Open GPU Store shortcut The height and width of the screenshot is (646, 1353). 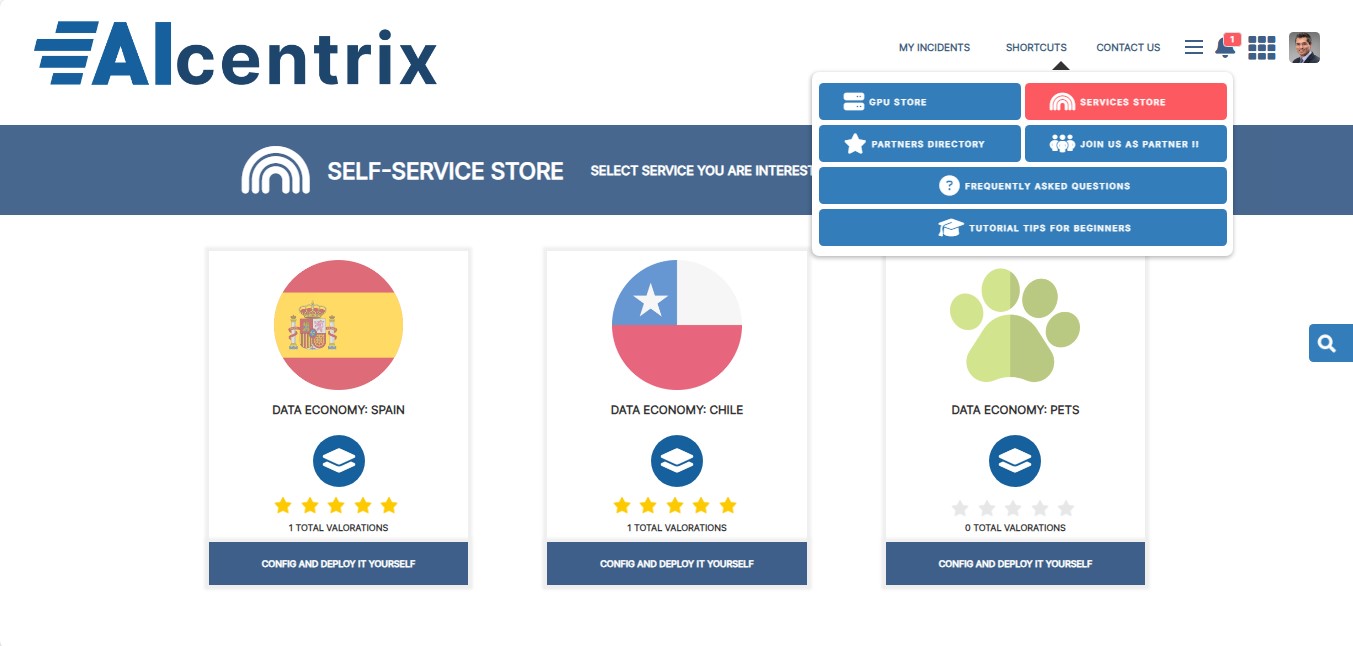click(919, 102)
